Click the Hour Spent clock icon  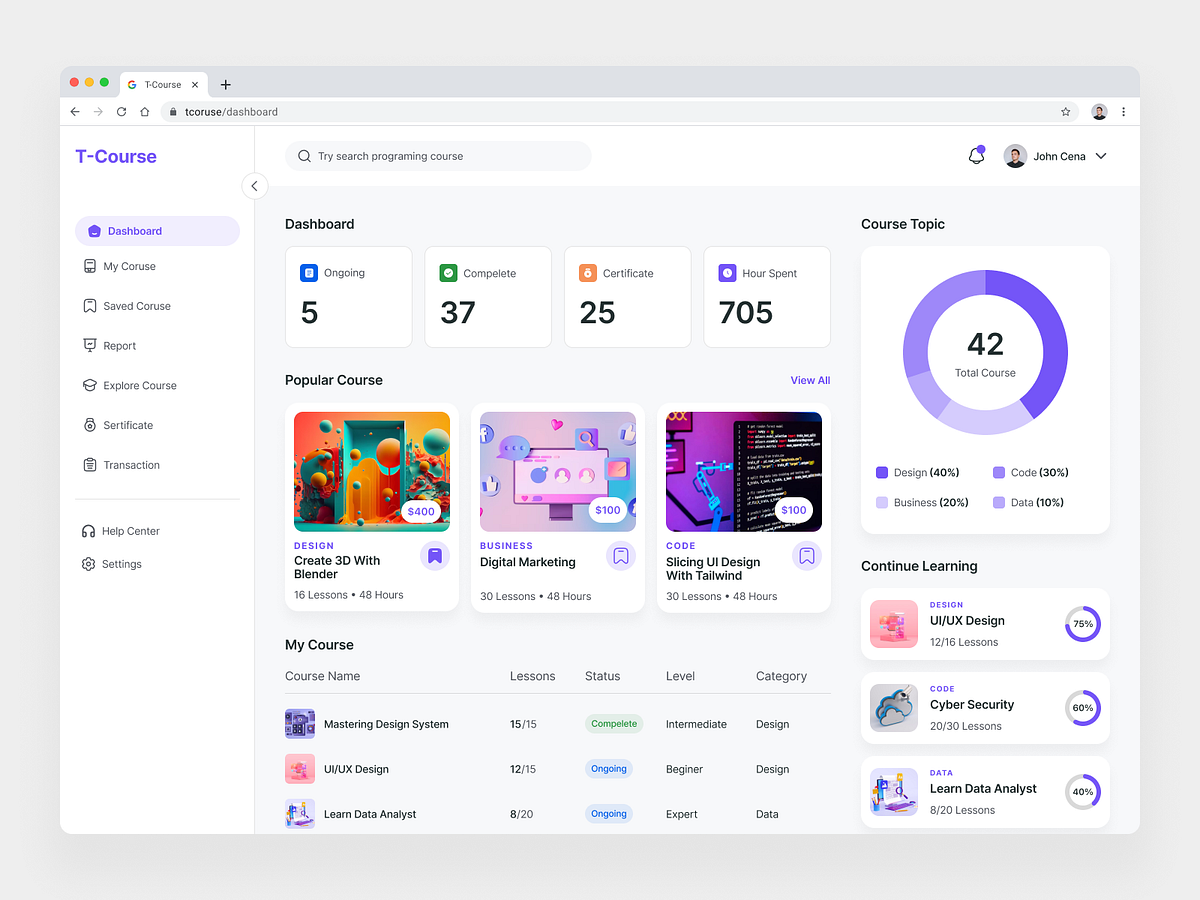tap(727, 272)
